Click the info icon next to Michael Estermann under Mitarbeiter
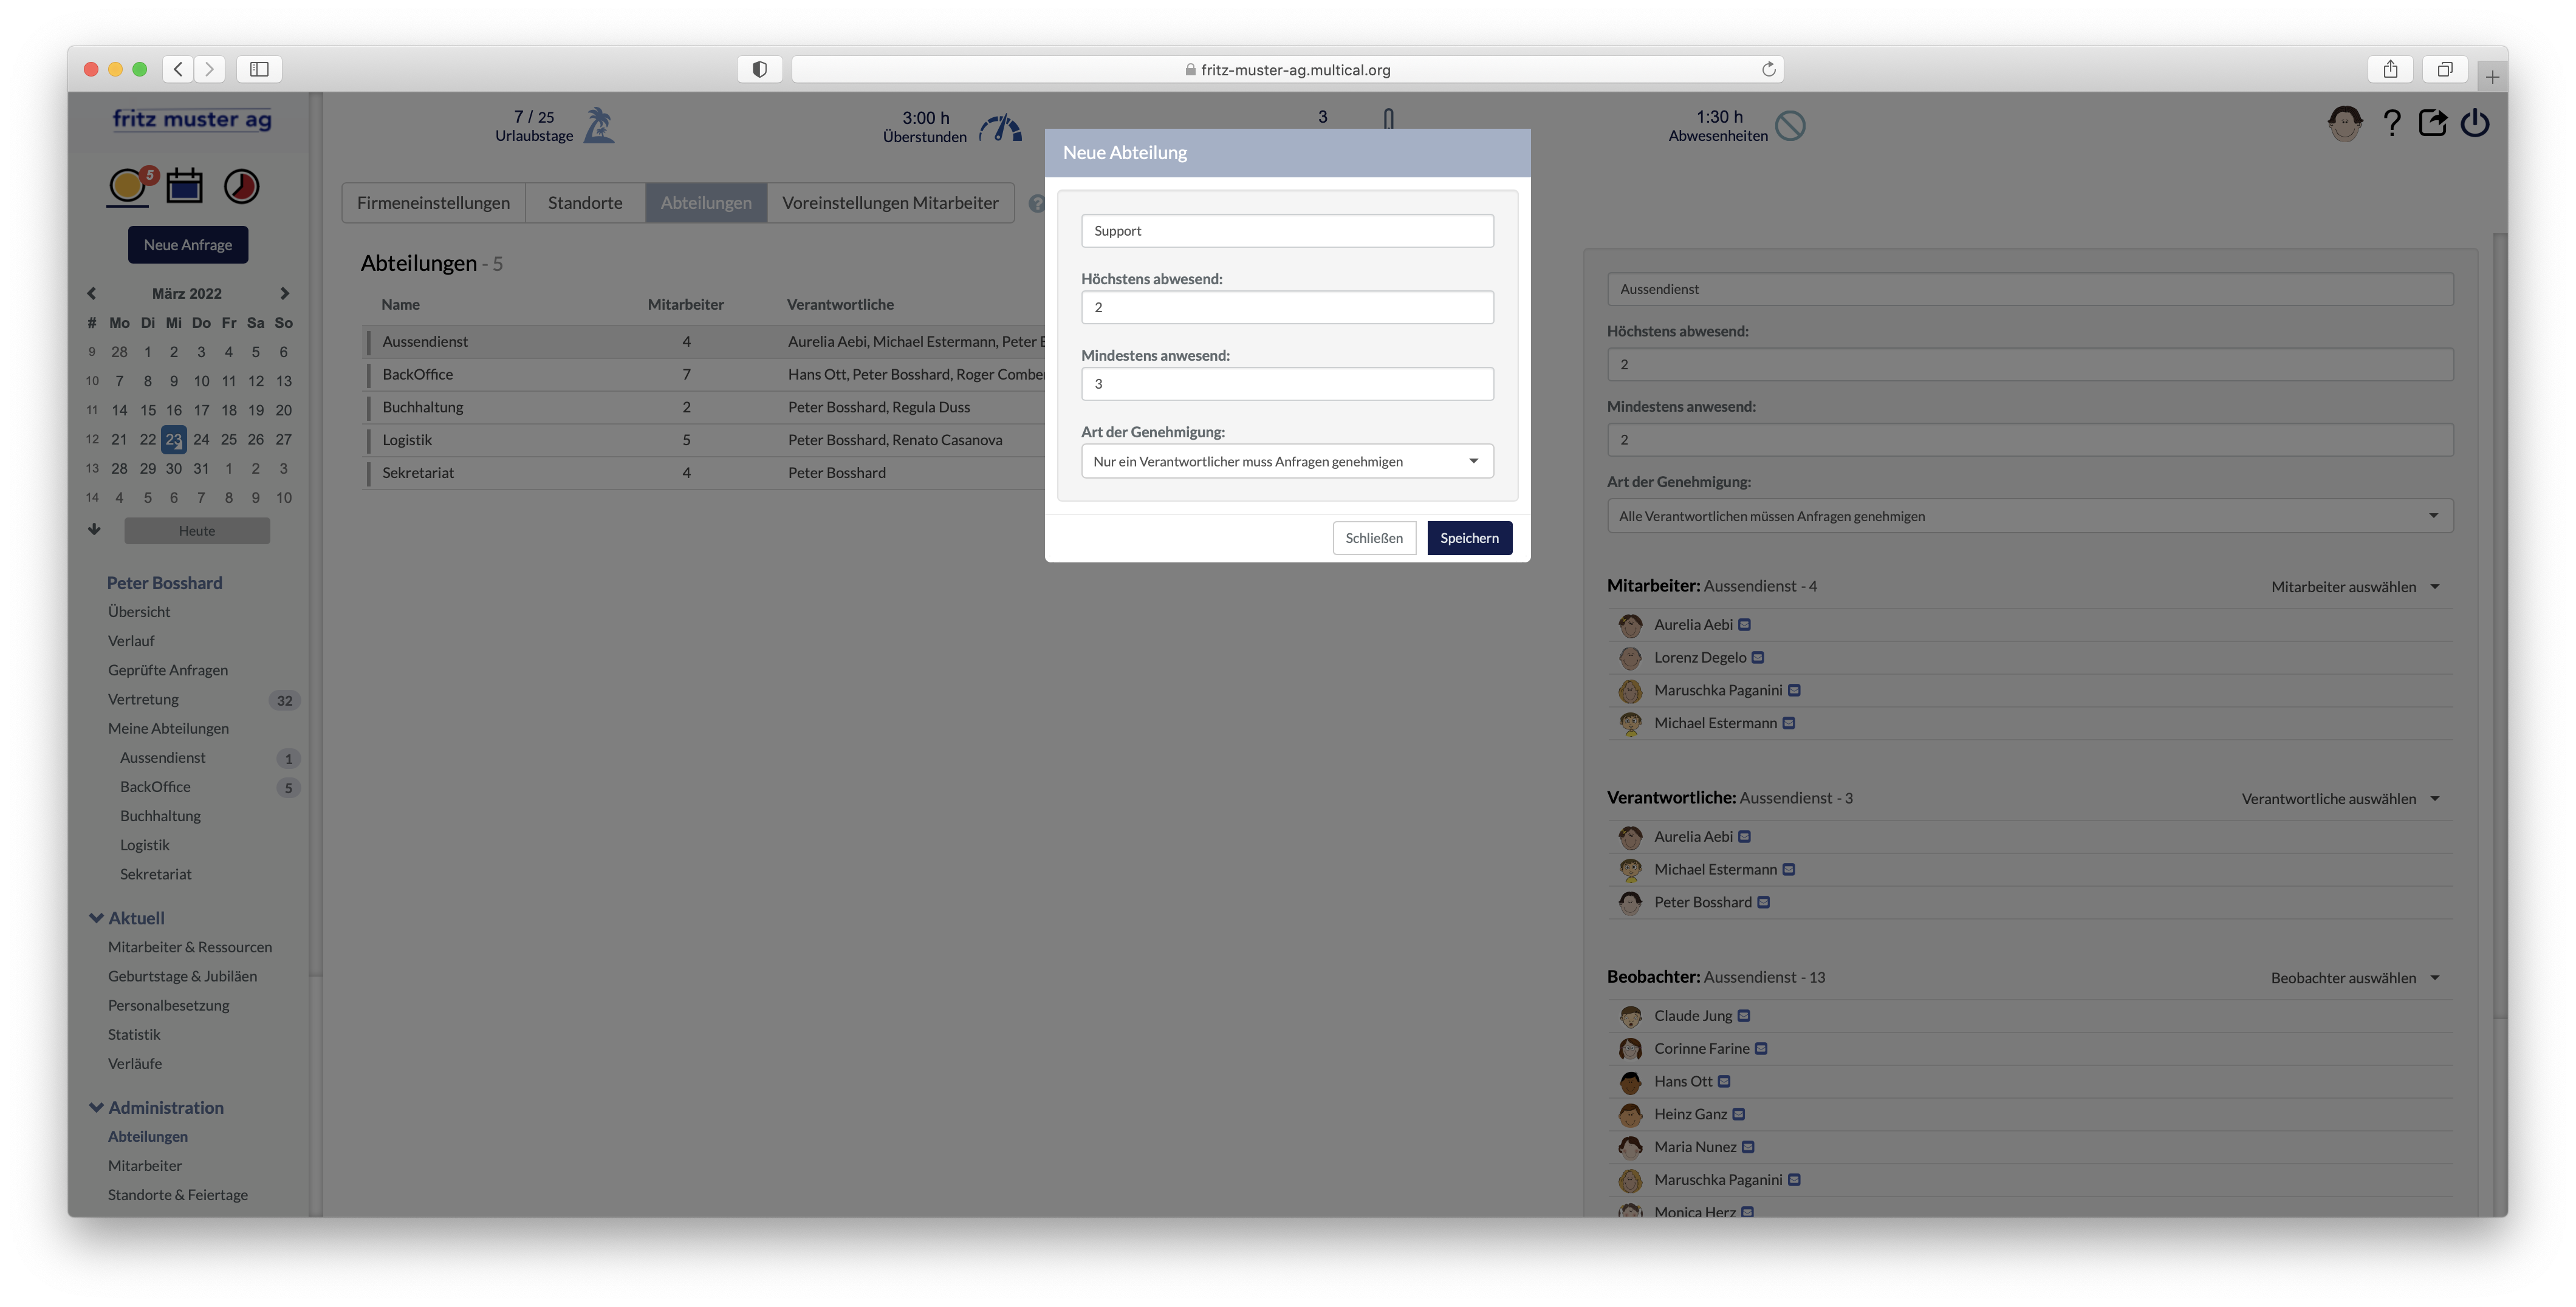The width and height of the screenshot is (2576, 1307). click(1789, 723)
